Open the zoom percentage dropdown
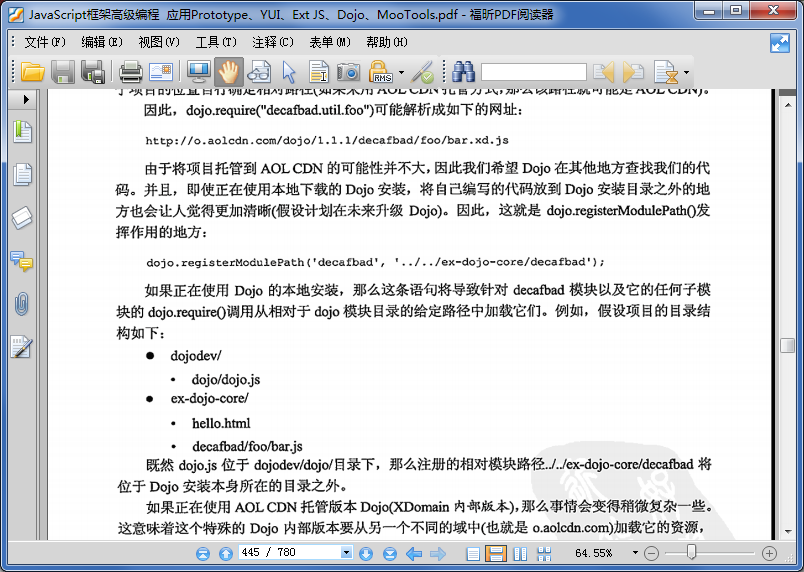 click(635, 553)
